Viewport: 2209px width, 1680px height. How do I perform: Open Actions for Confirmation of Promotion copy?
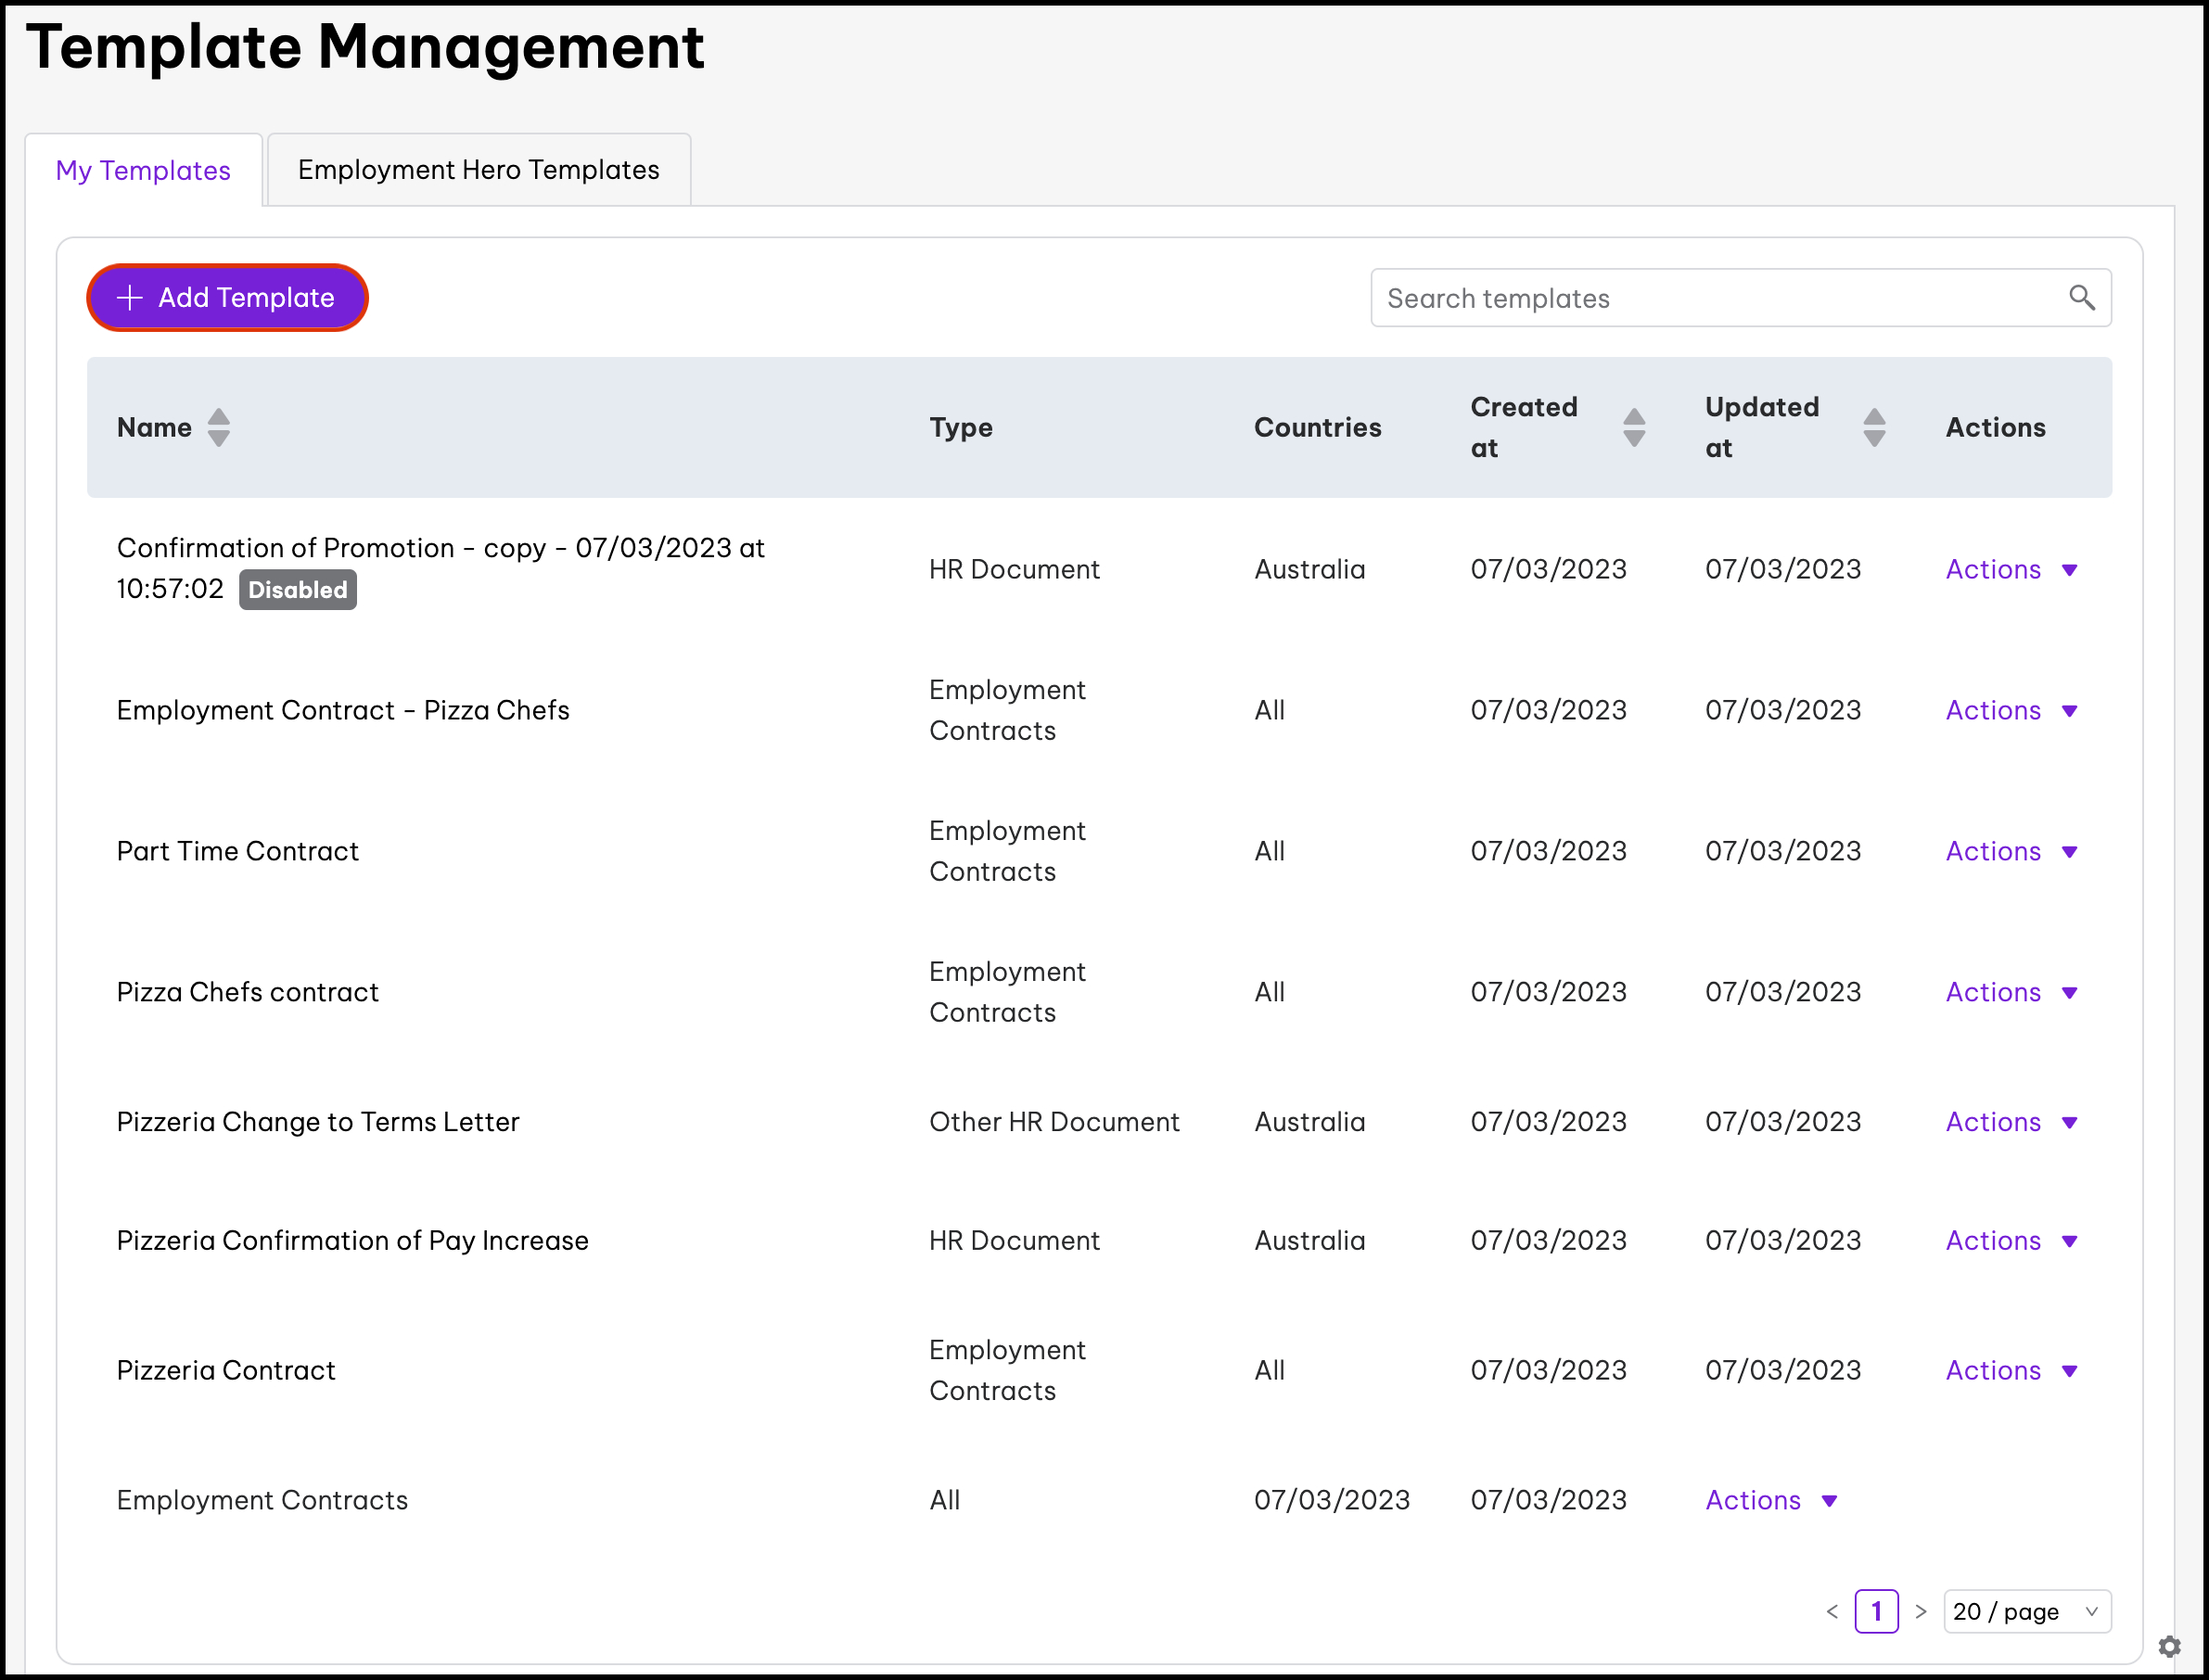pyautogui.click(x=2010, y=569)
